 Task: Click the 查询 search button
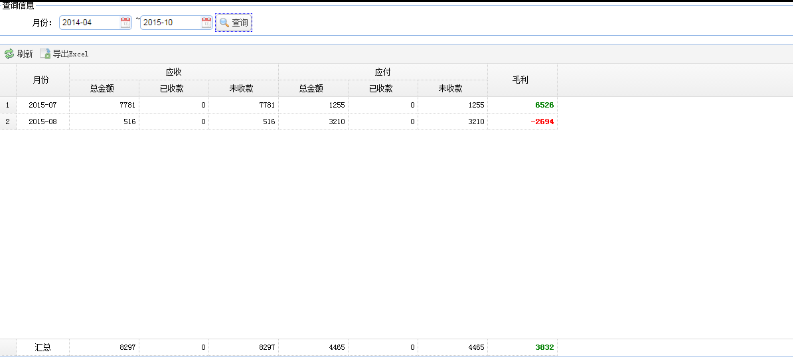pos(234,23)
